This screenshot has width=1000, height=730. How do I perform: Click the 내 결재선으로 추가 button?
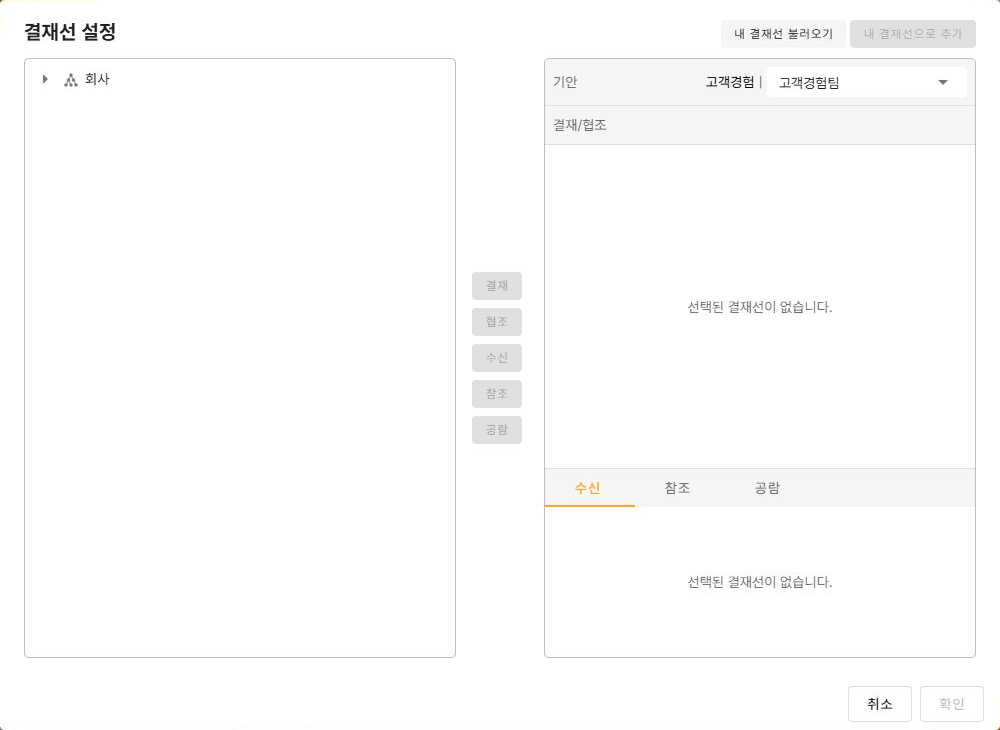coord(913,34)
